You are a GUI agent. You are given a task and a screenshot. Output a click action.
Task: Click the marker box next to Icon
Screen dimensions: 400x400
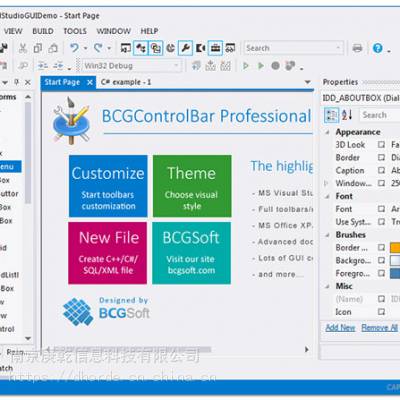[381, 312]
